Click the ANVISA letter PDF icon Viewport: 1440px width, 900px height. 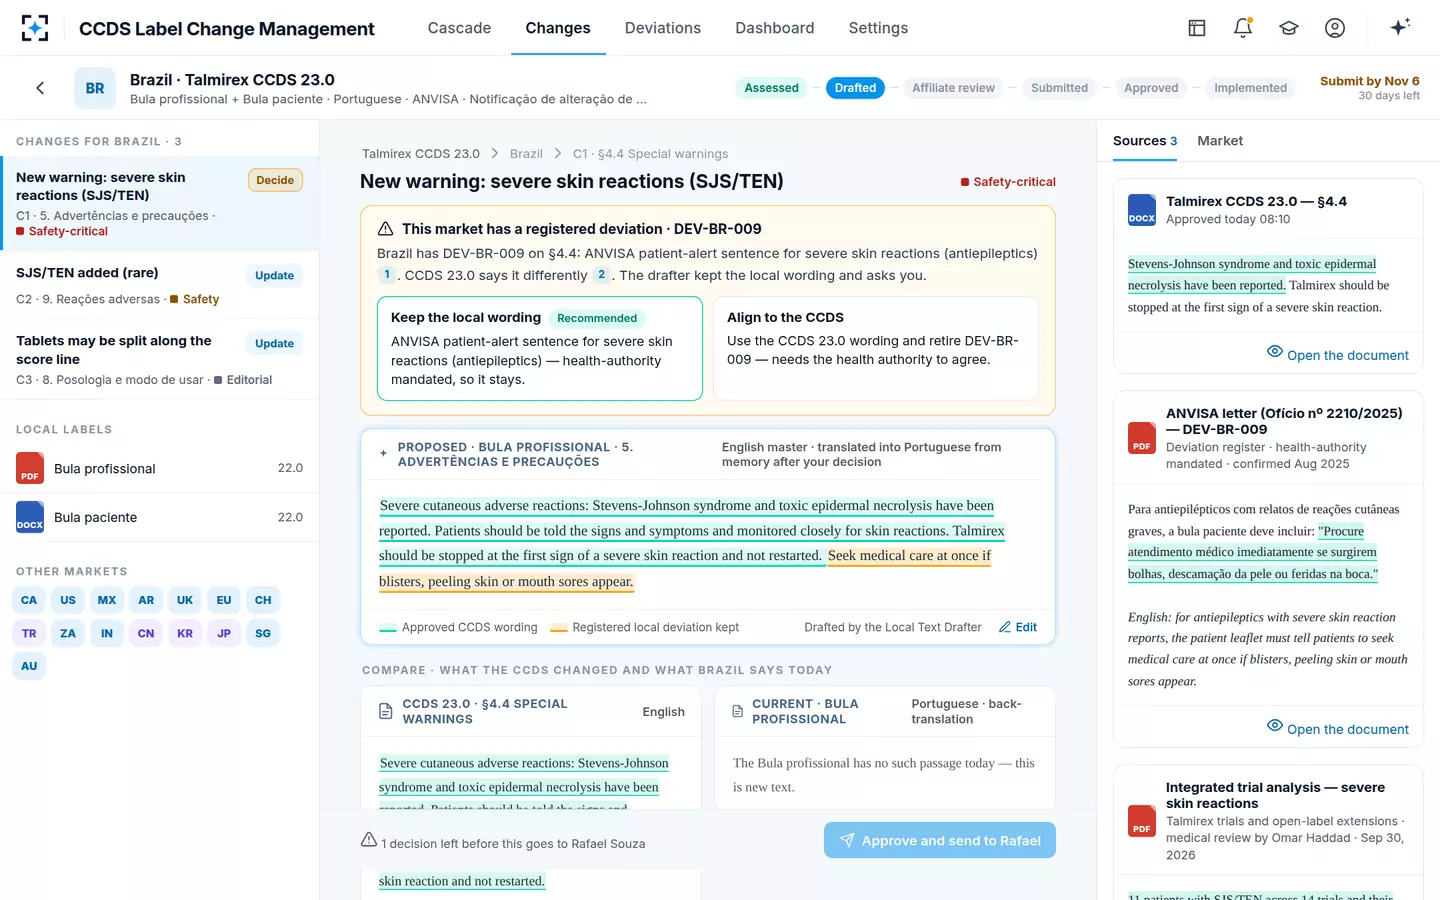pyautogui.click(x=1142, y=438)
